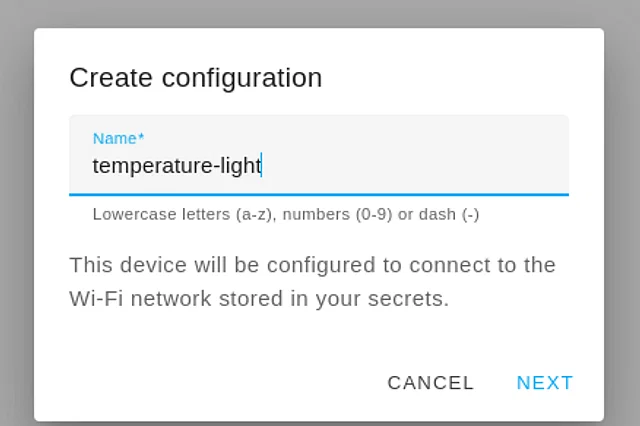Click the "Create configuration" dialog title
Image resolution: width=640 pixels, height=426 pixels.
(x=195, y=77)
